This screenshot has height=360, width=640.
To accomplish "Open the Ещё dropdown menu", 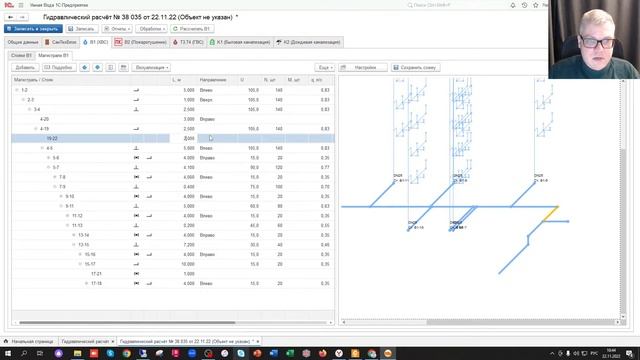I will pyautogui.click(x=325, y=67).
